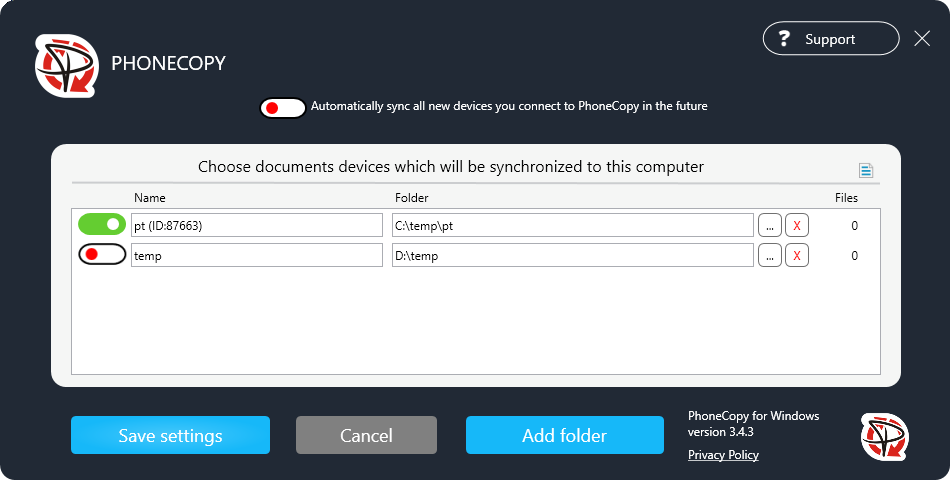Click the Files column header
The image size is (950, 480).
tap(846, 198)
